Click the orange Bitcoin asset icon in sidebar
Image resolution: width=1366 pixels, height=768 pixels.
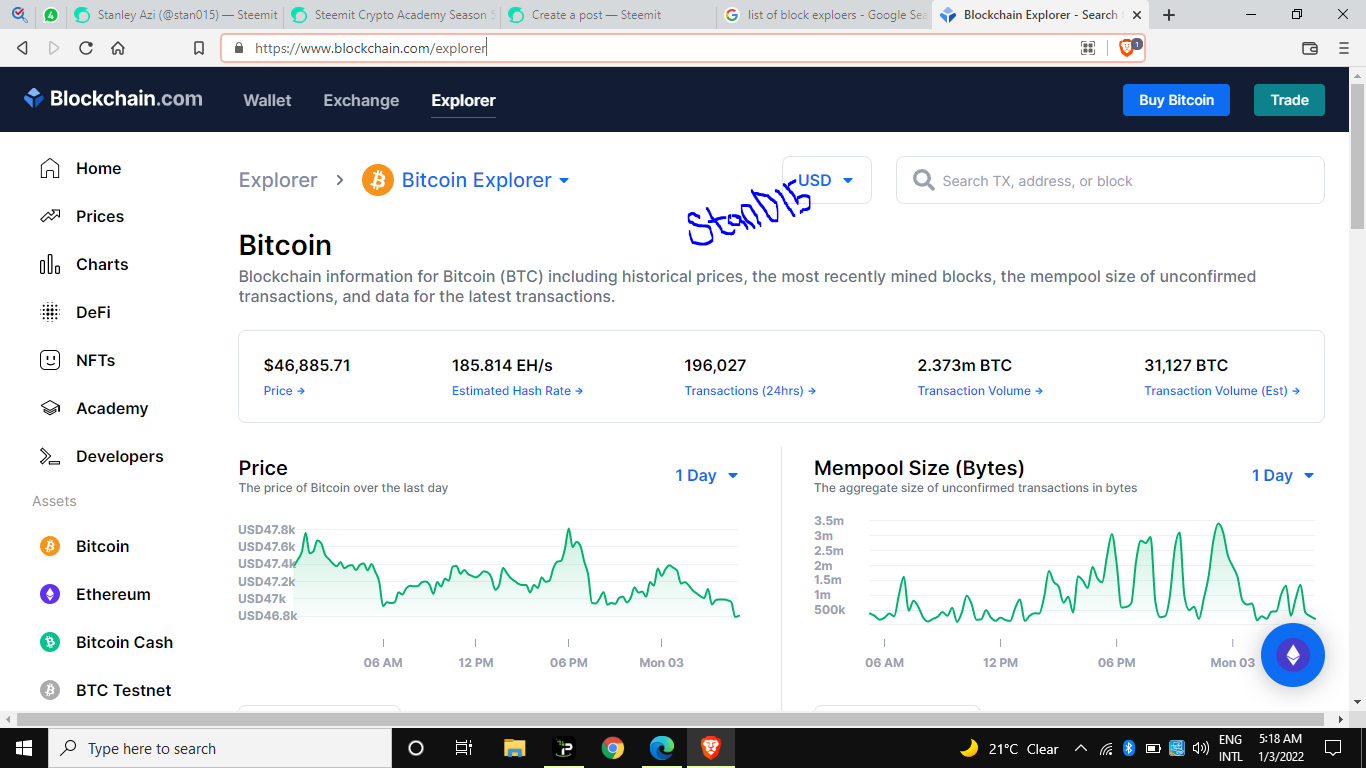point(50,546)
